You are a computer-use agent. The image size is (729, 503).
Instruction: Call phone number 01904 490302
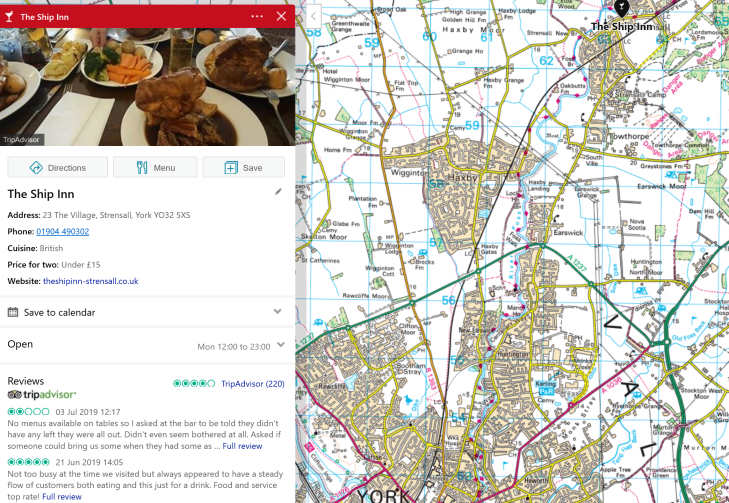[x=63, y=232]
